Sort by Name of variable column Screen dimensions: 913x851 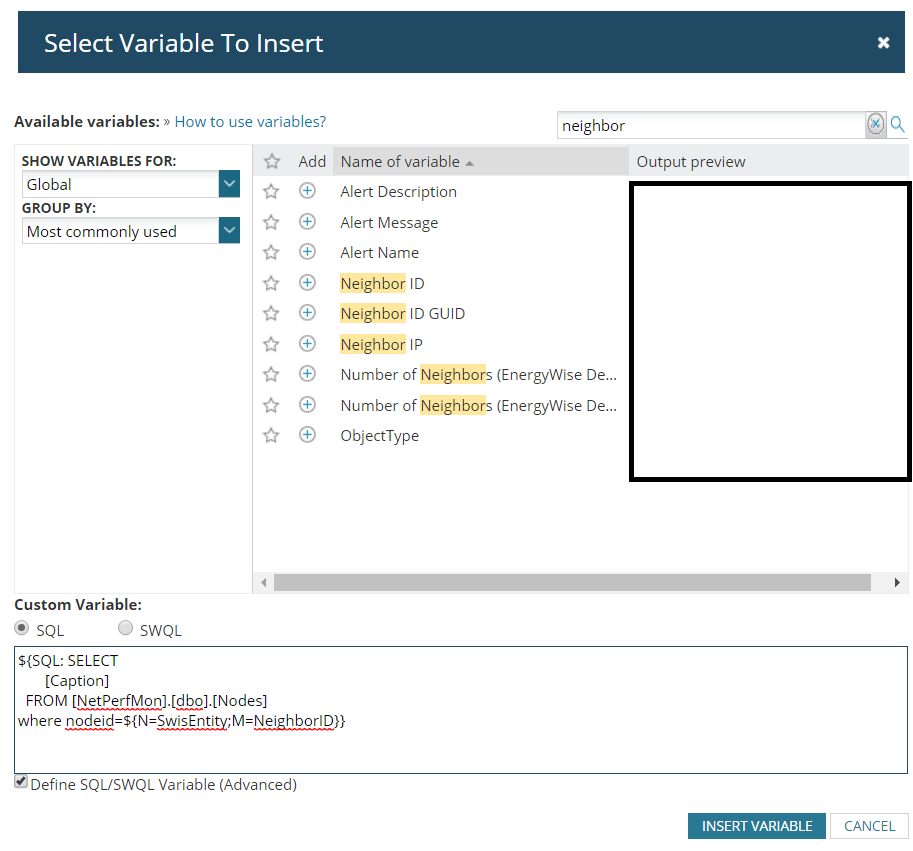point(400,162)
